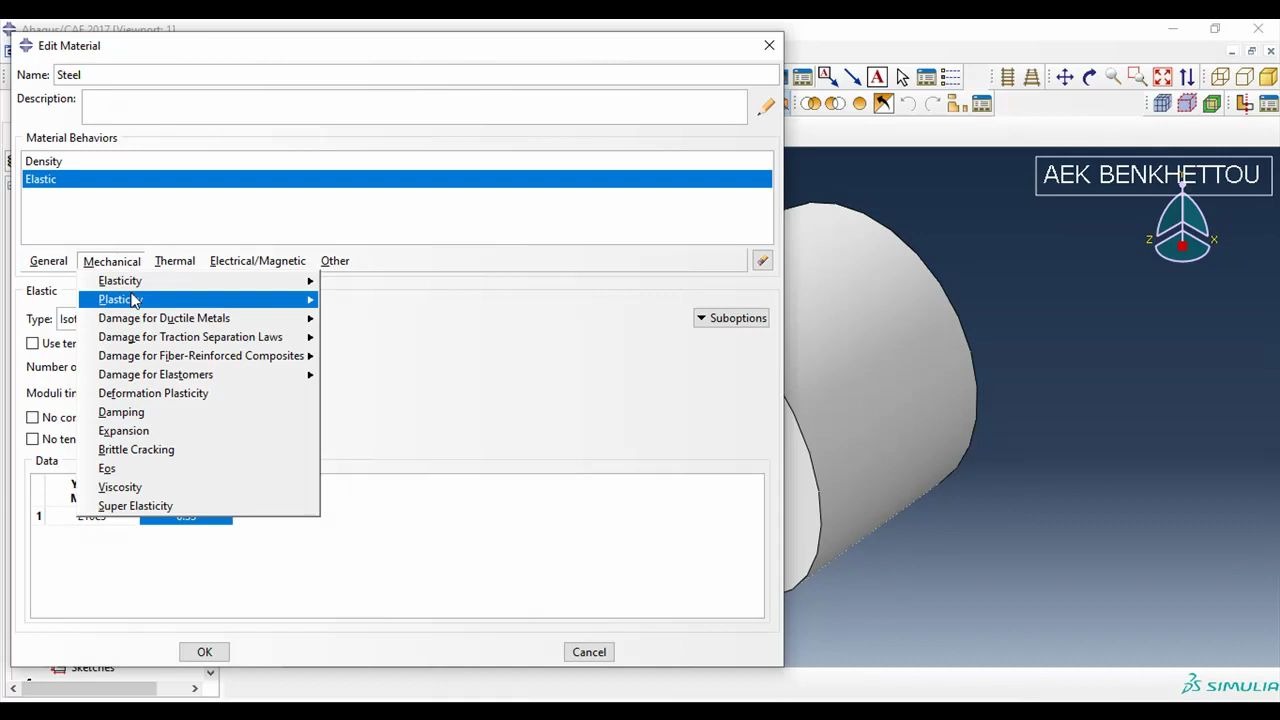This screenshot has height=720, width=1280.
Task: Open the Thermal menu
Action: point(175,261)
